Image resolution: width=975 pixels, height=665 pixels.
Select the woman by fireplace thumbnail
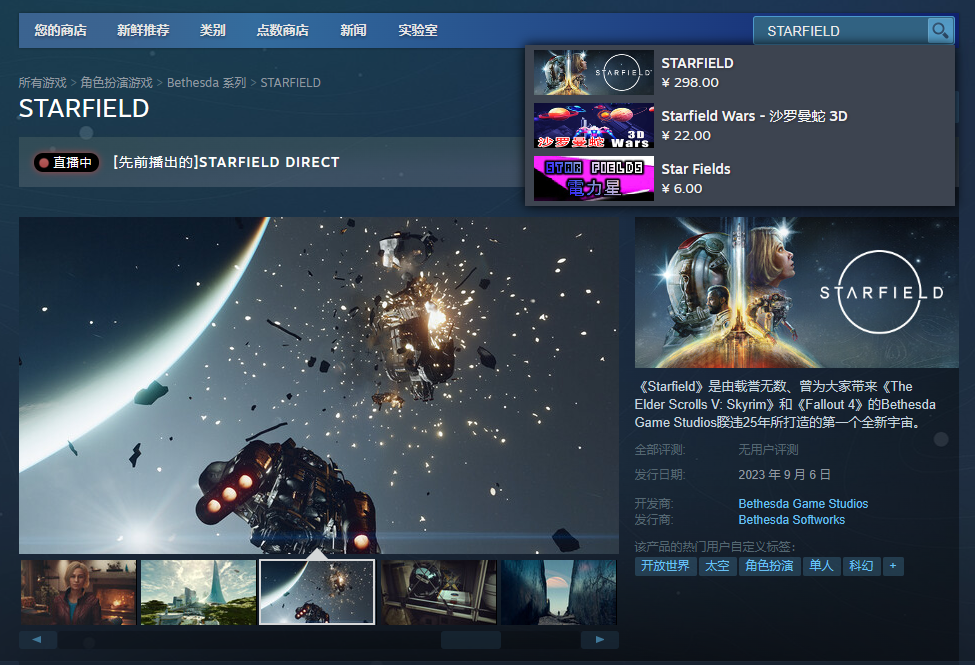78,592
